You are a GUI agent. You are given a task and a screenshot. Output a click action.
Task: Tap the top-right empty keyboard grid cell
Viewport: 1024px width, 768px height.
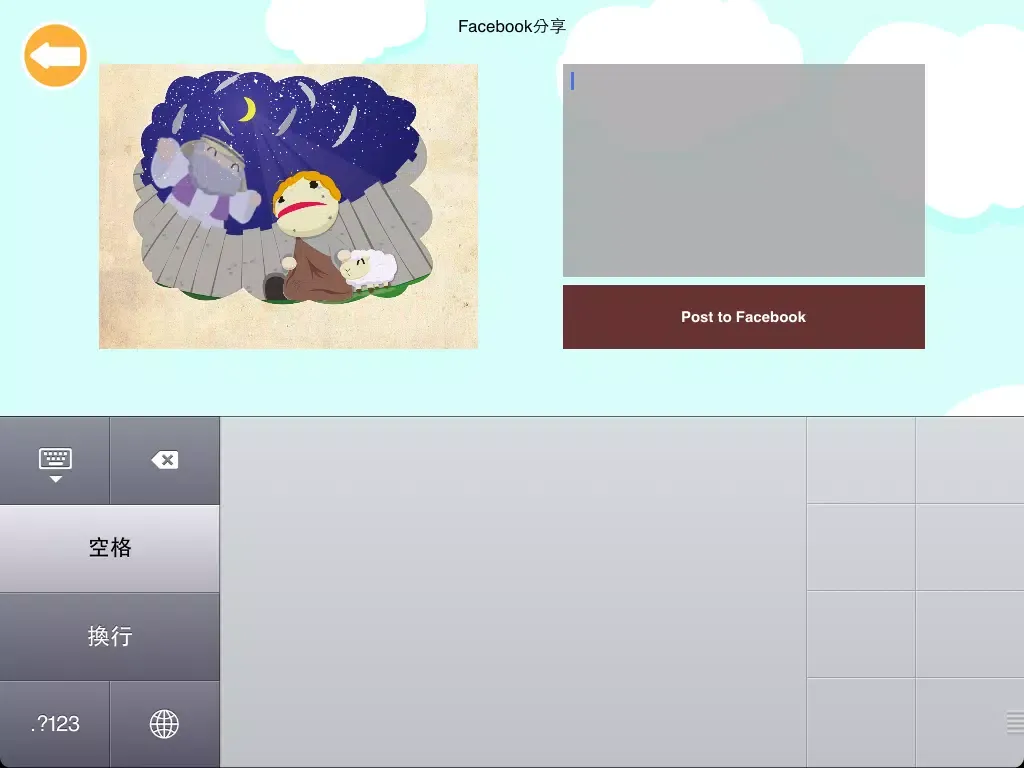tap(969, 461)
